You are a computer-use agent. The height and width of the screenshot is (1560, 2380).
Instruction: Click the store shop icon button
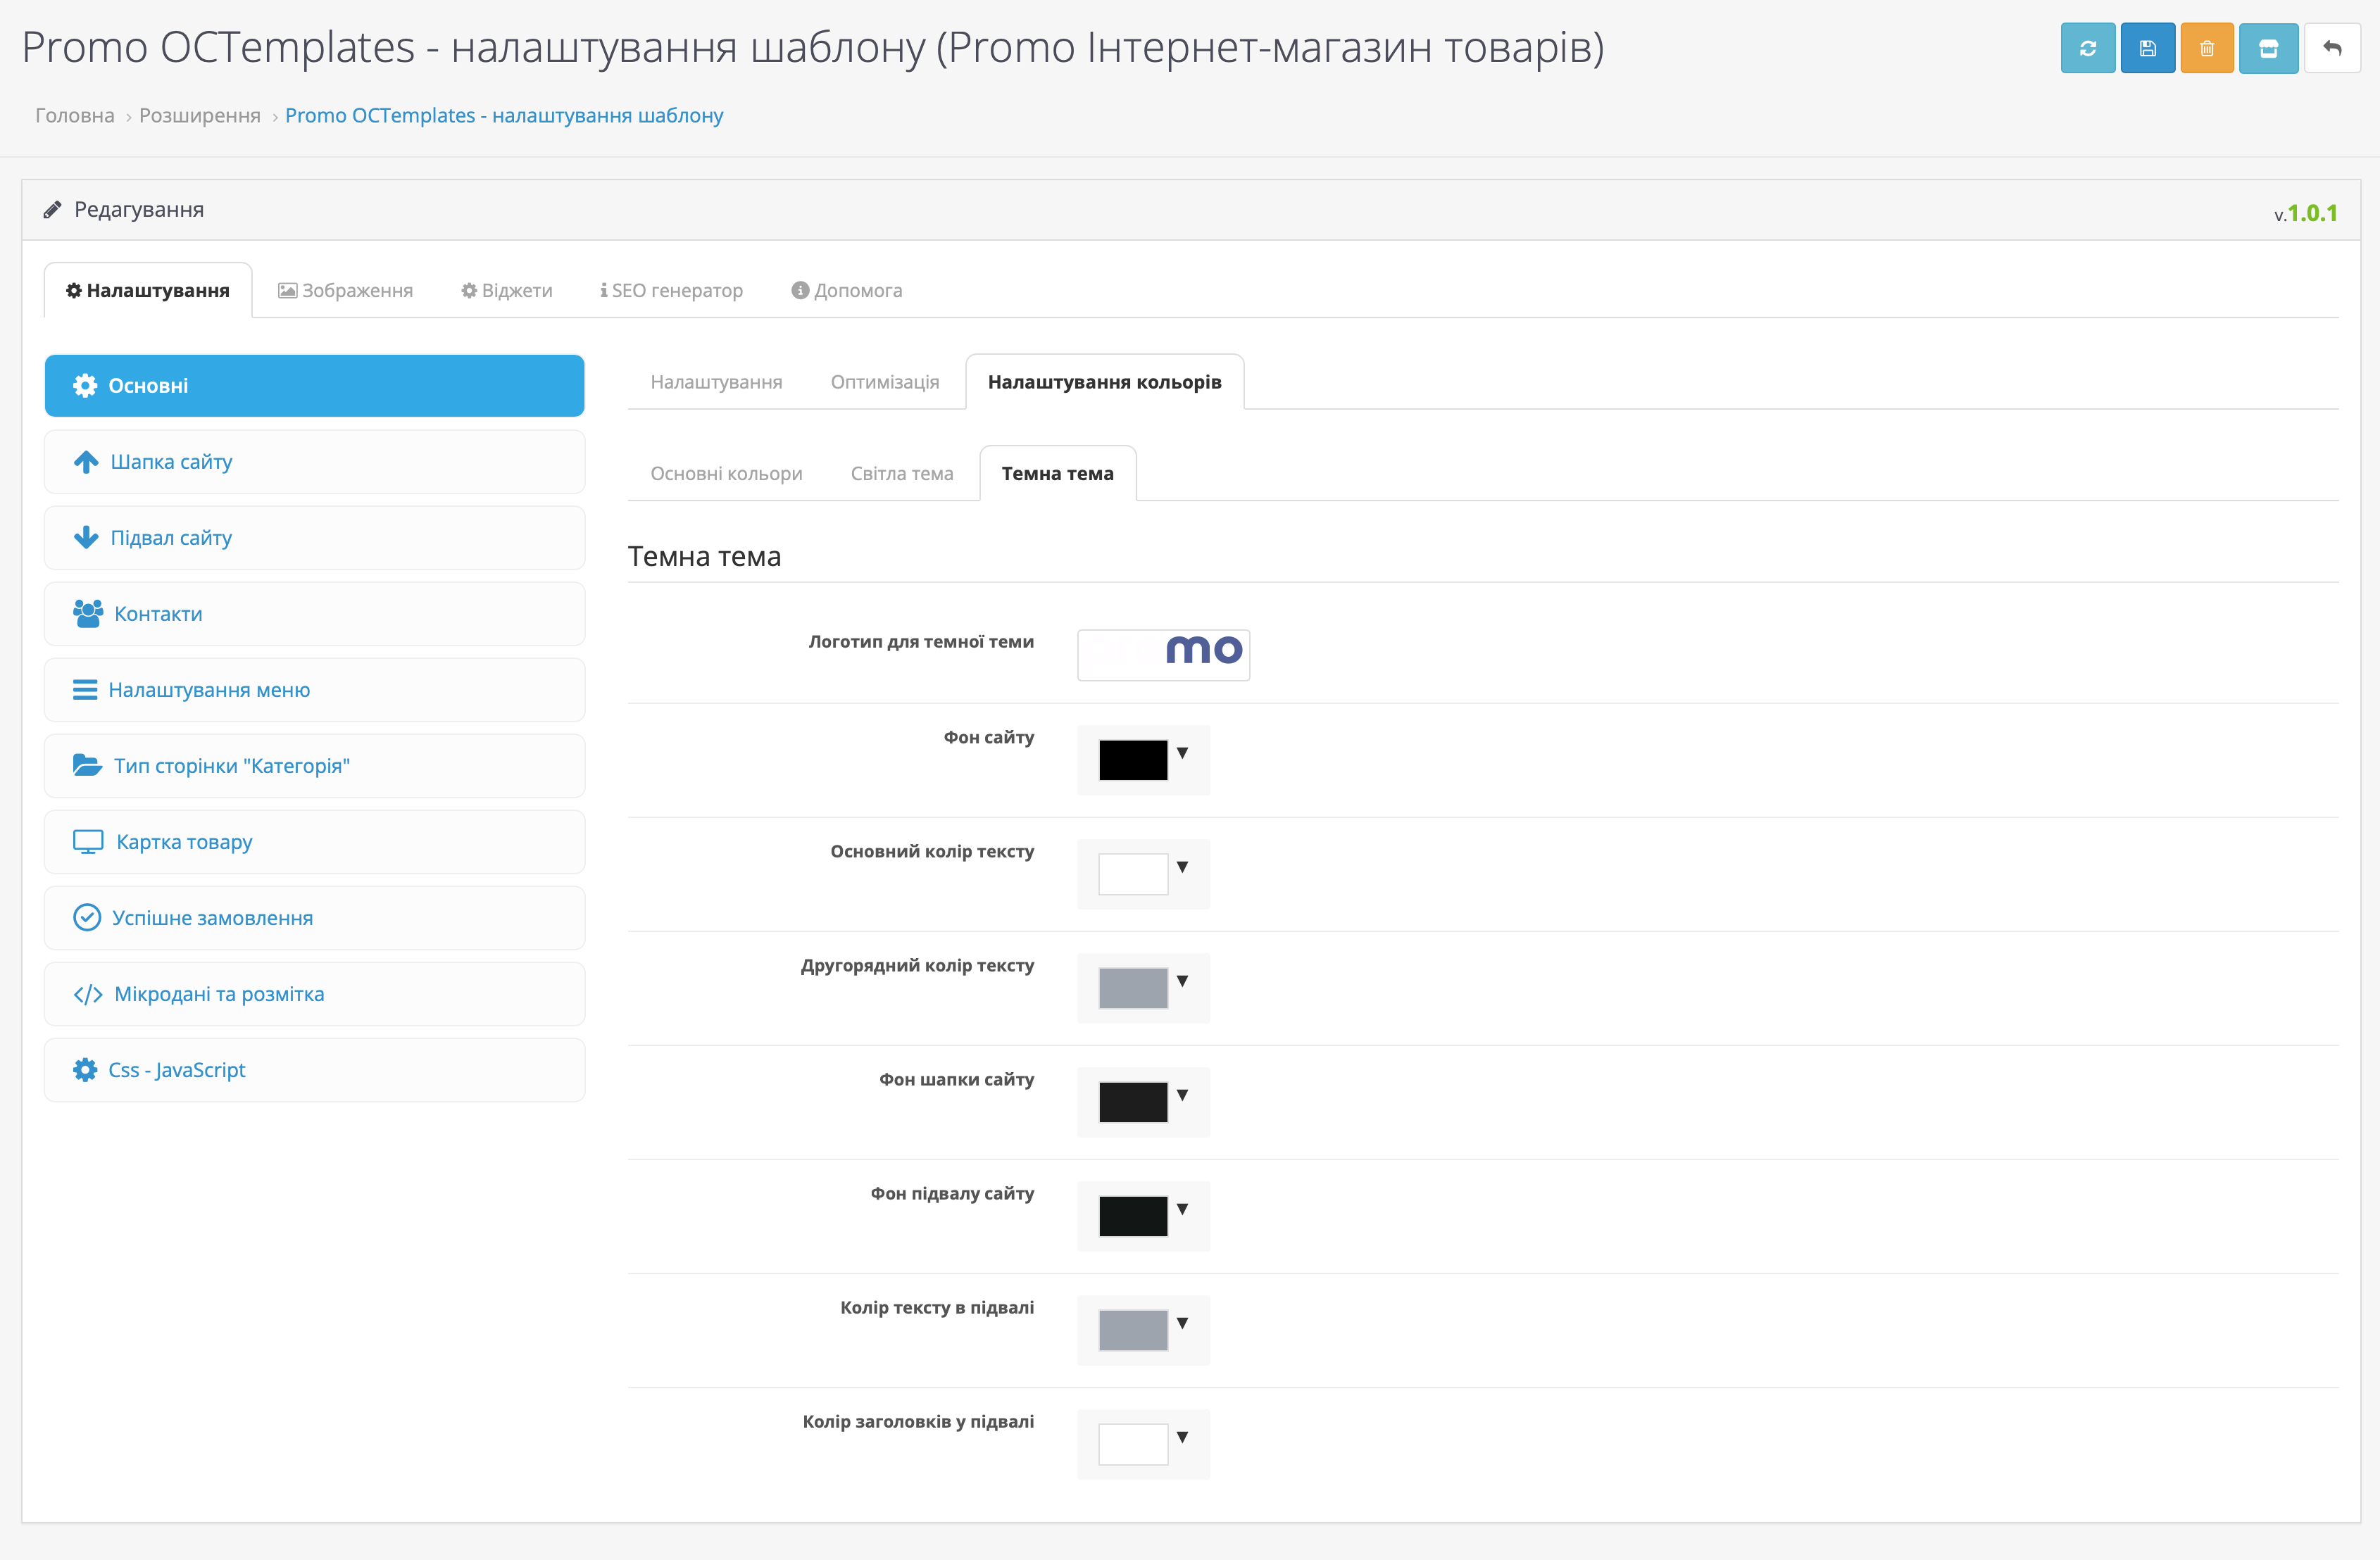2268,48
